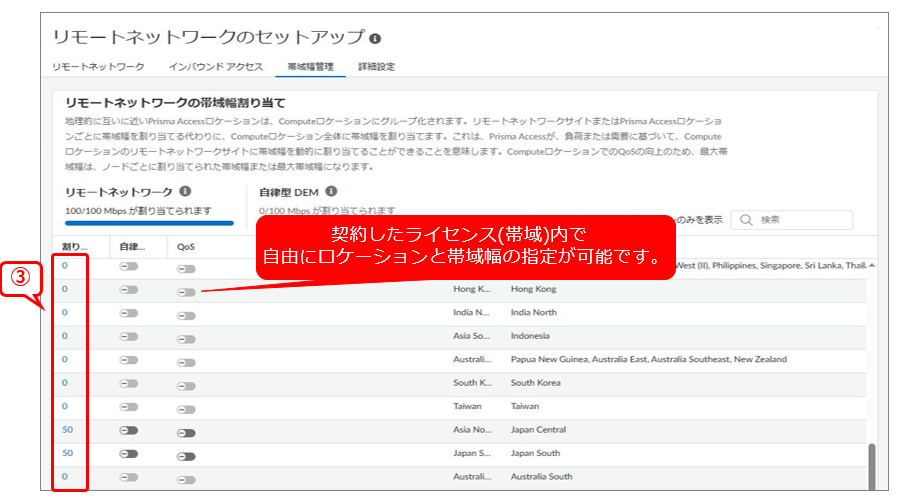Viewport: 898px width, 498px height.
Task: Open the 詳細設定 tab
Action: point(376,67)
